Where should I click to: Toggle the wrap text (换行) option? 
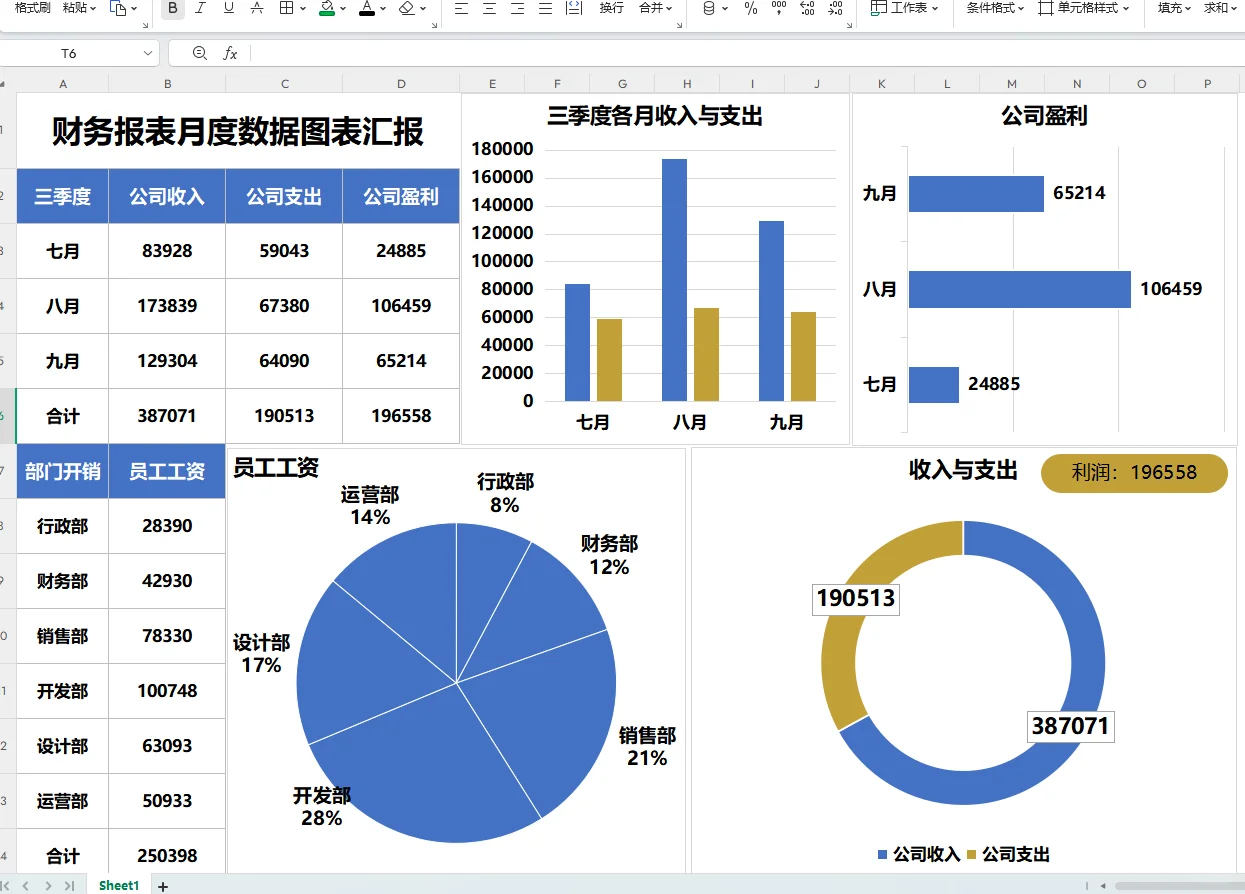611,10
